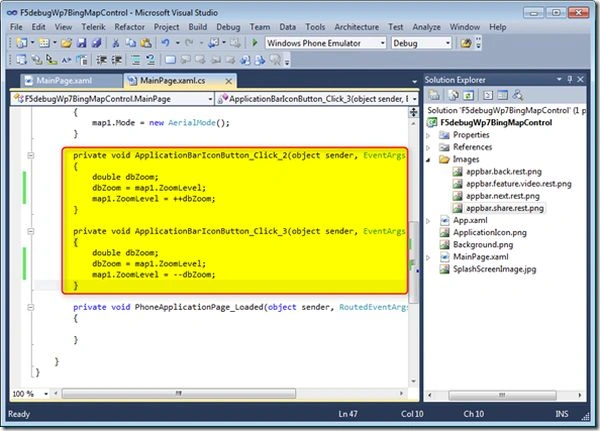
Task: Collapse the ApplicationBarIconButton_Click_2 method outline
Action: pyautogui.click(x=31, y=155)
